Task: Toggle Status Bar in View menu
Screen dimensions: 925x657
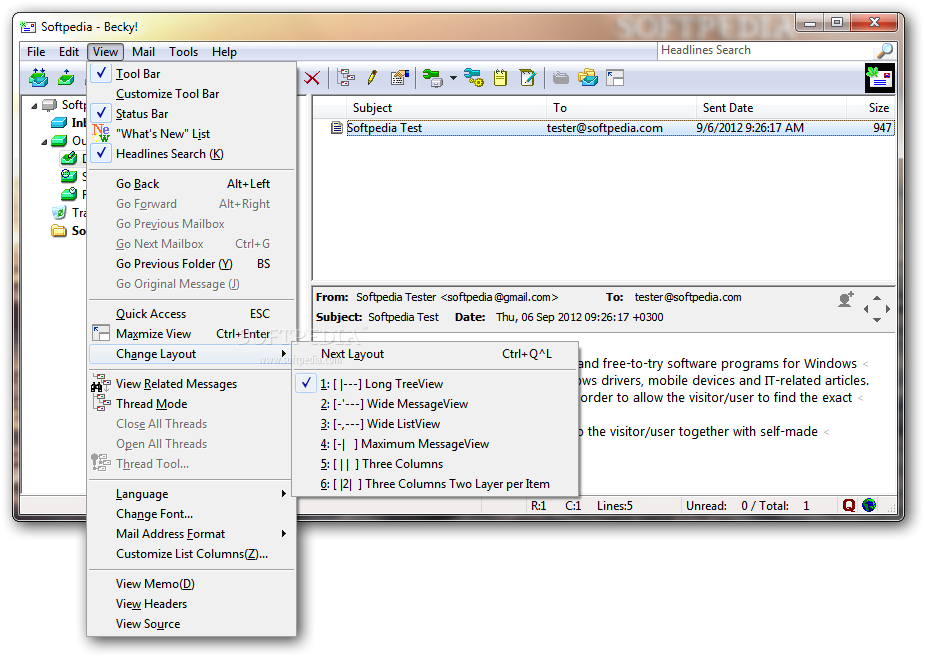Action: coord(192,114)
